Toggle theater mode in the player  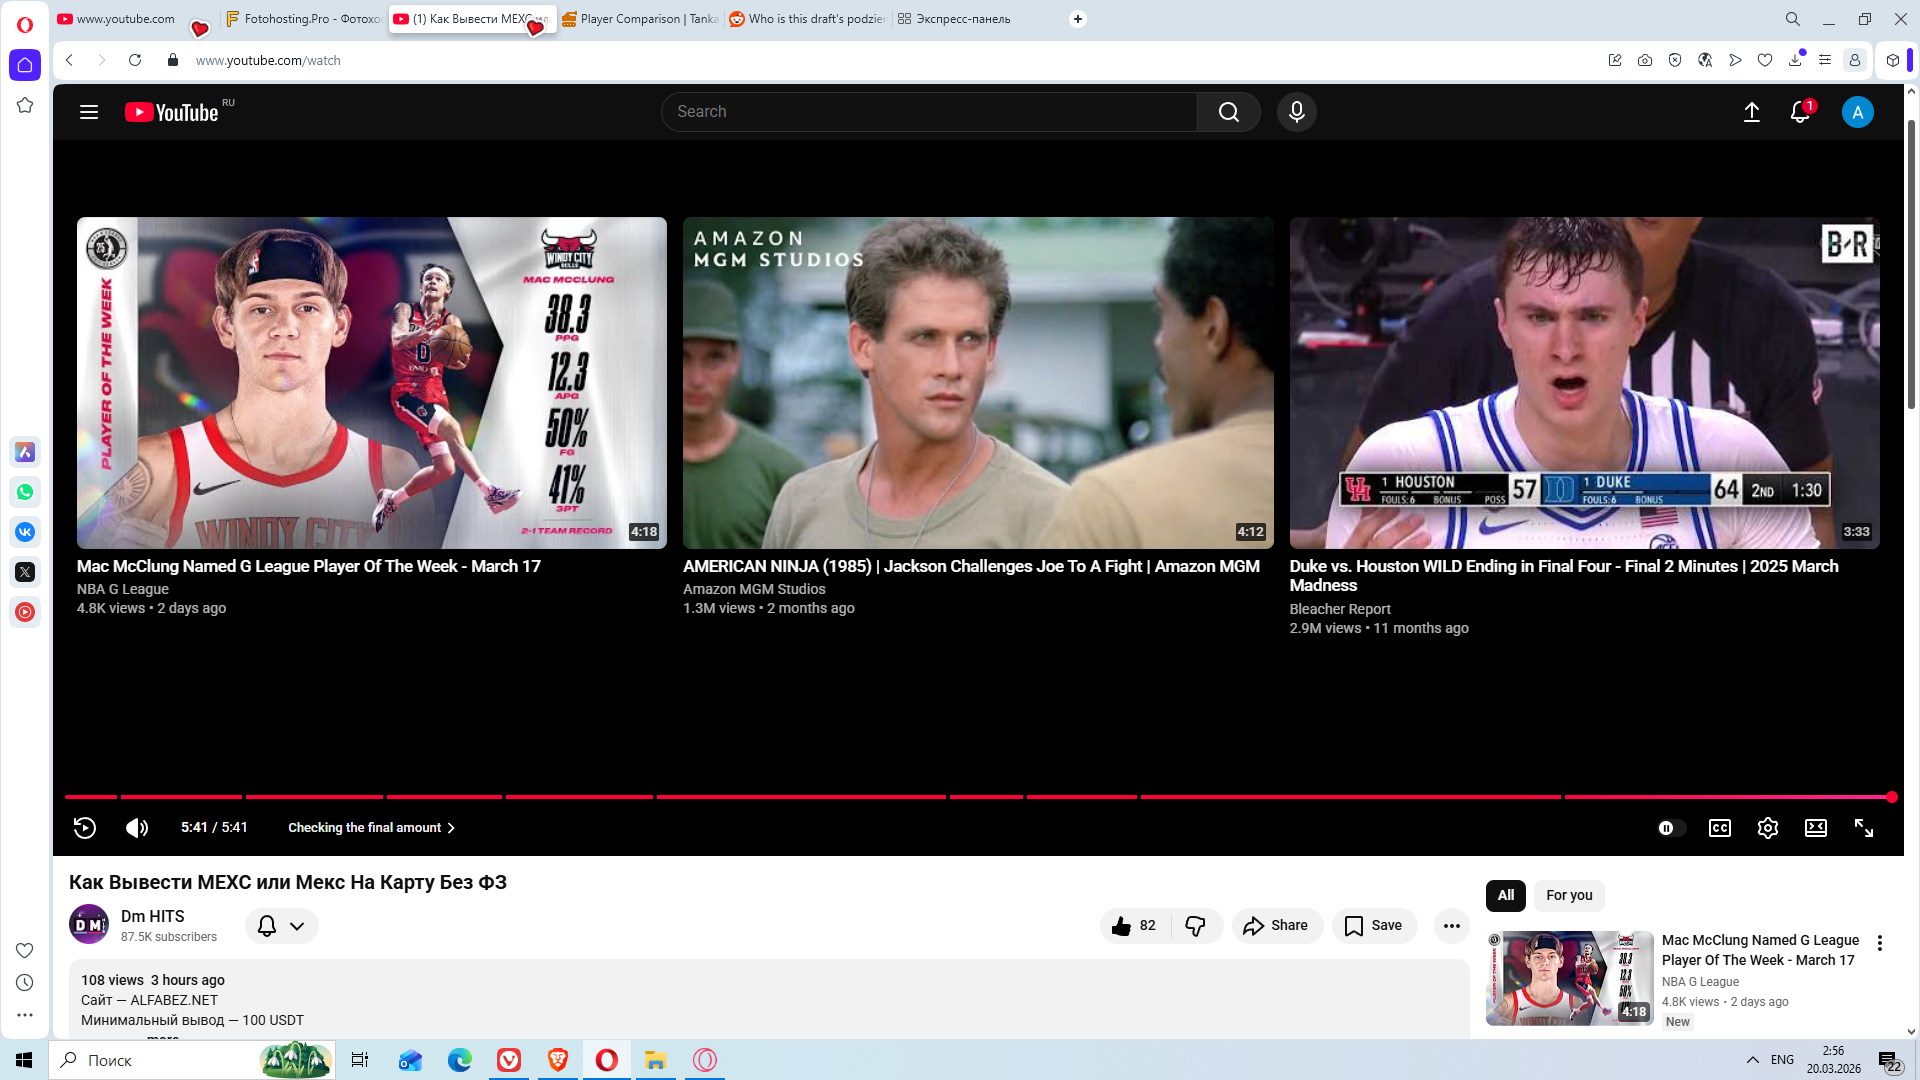[x=1815, y=828]
